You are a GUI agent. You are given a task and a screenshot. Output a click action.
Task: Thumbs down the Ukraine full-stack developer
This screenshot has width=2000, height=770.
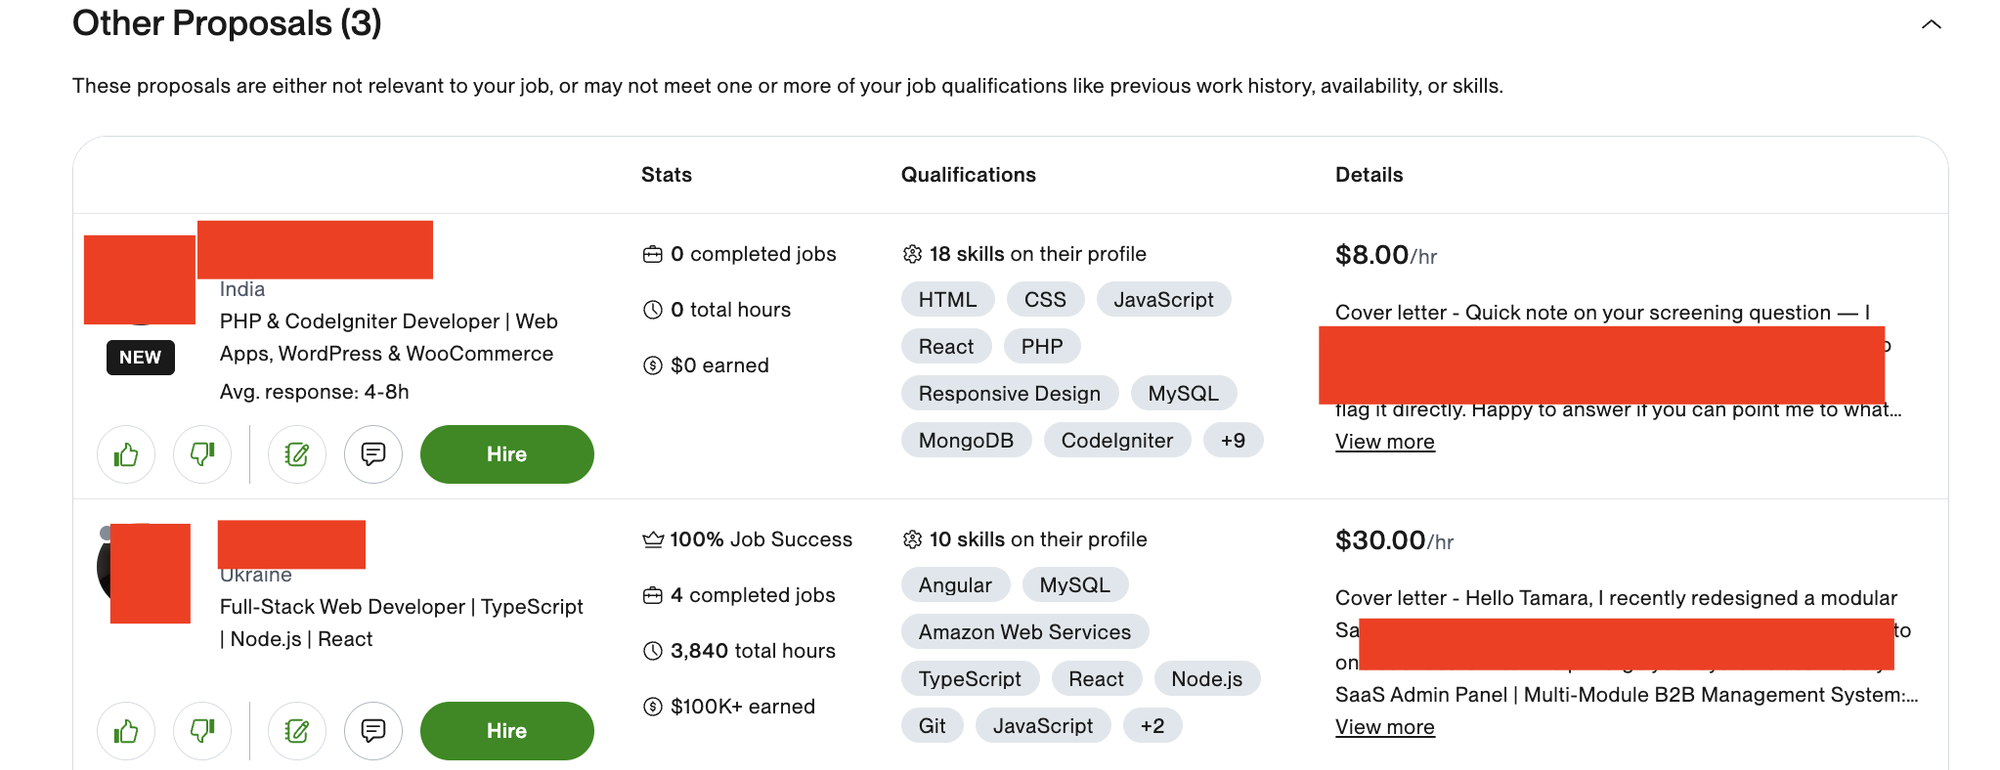202,731
